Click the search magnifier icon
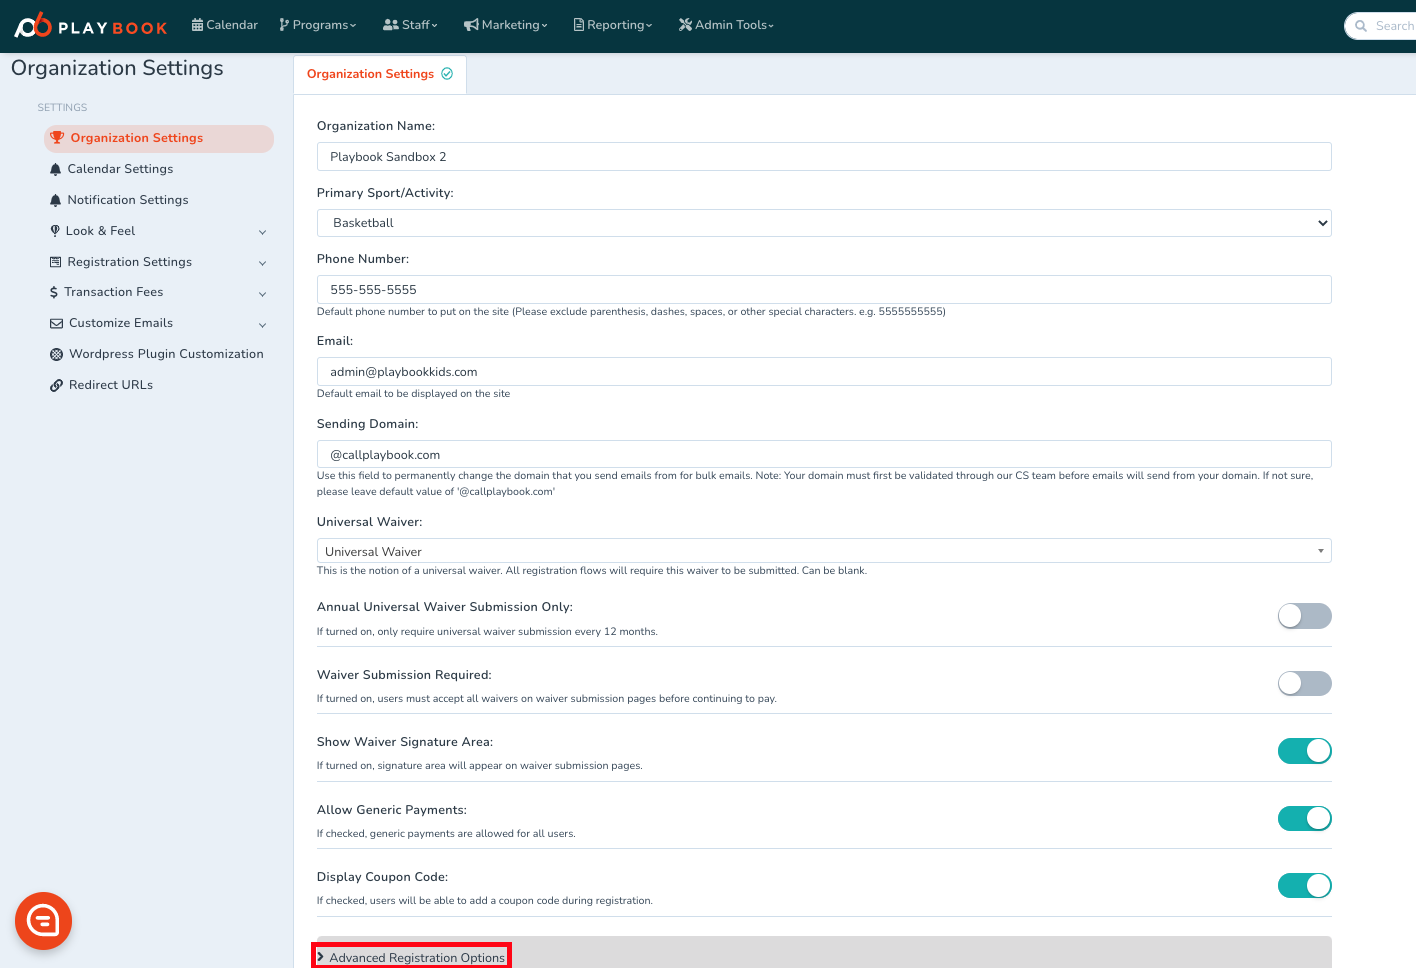 click(1361, 26)
